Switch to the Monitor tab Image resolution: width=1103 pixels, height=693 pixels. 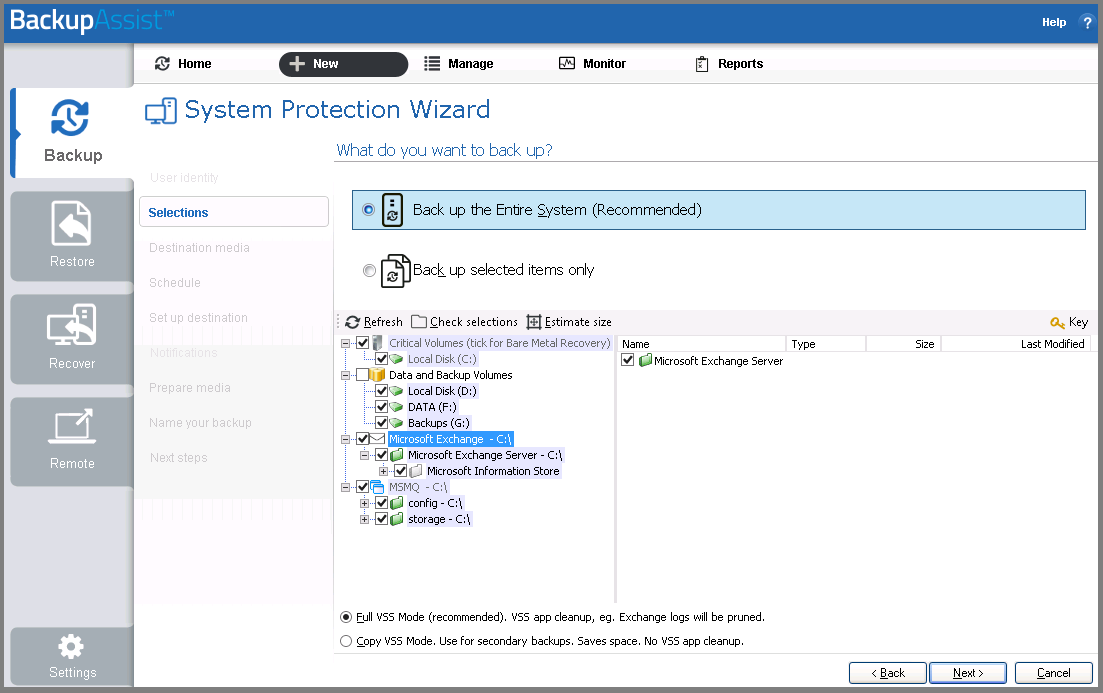(x=592, y=64)
